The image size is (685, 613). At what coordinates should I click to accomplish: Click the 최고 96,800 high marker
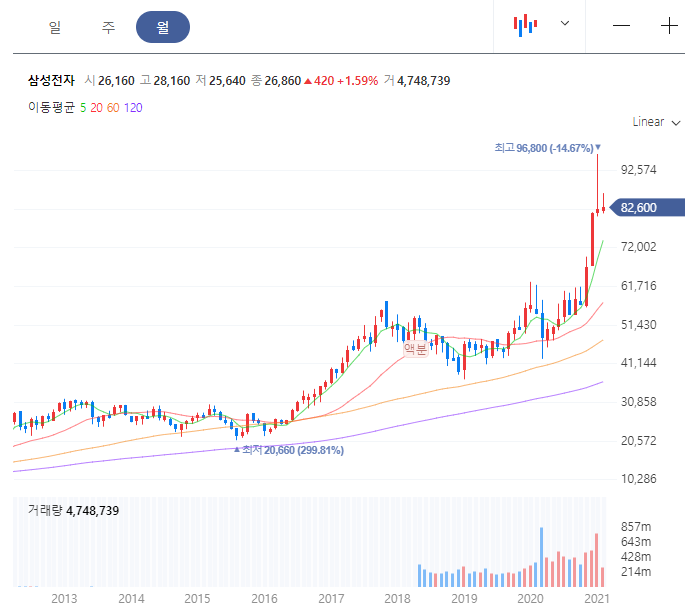[x=547, y=148]
